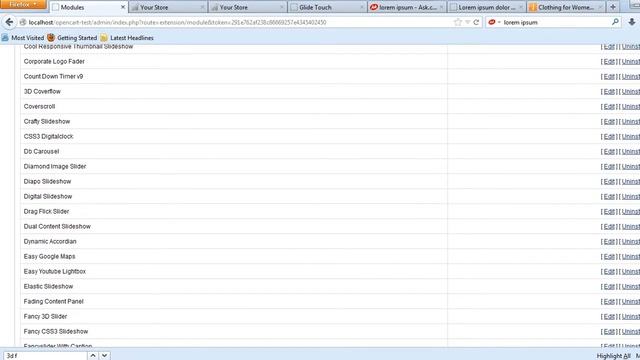Edit the Corporate Logo Fader module
The width and height of the screenshot is (640, 360).
(x=609, y=62)
